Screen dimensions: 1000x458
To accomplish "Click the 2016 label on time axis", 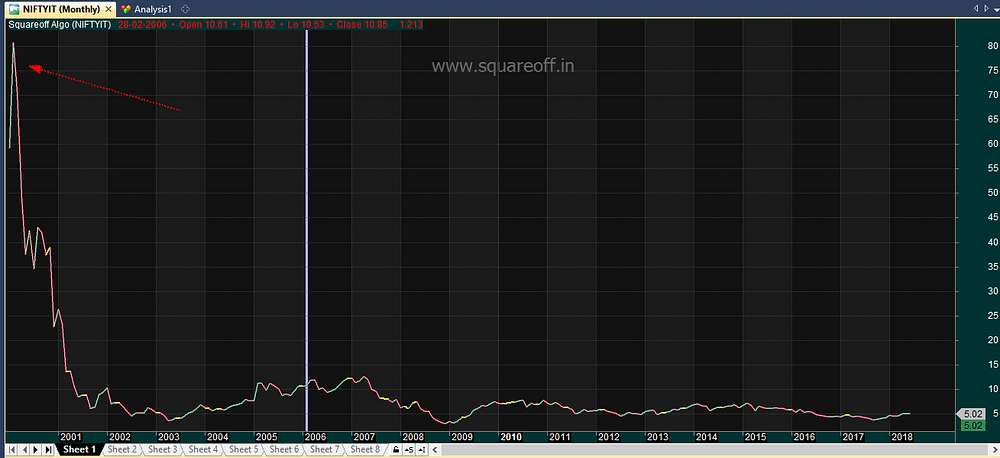I will coord(804,437).
